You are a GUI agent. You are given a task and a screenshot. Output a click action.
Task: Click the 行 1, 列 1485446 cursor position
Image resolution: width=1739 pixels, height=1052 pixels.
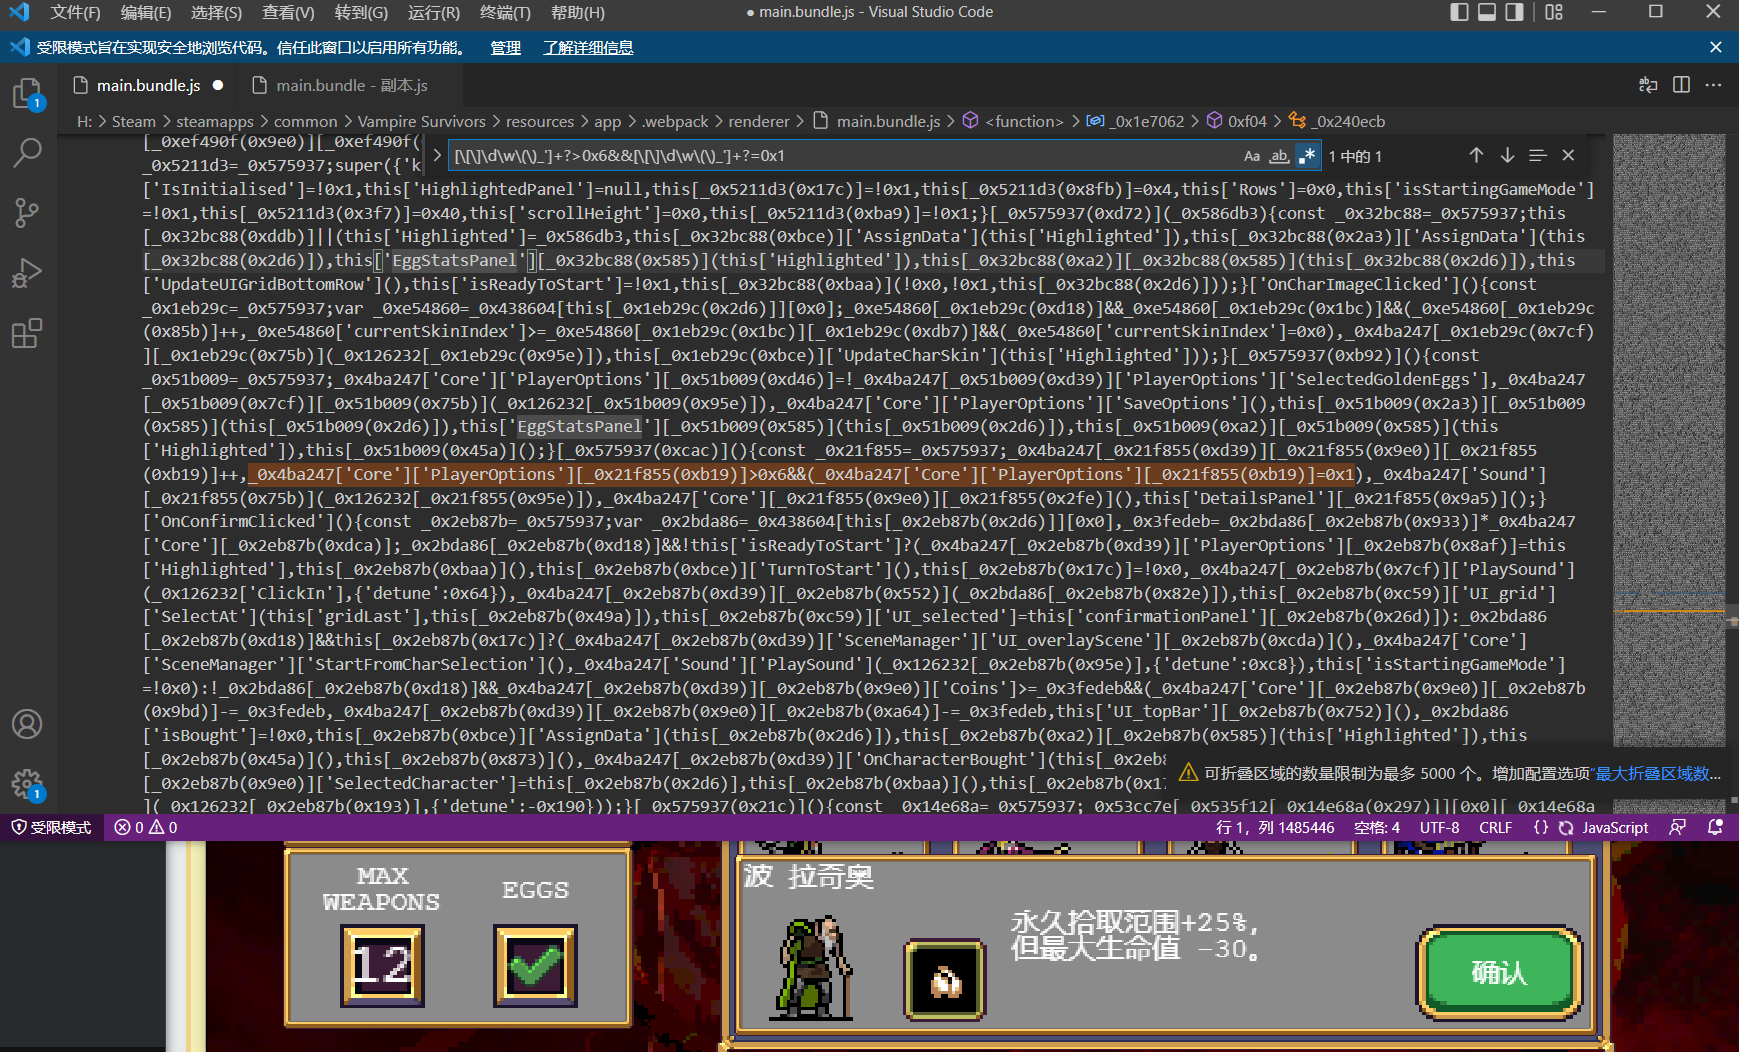click(1275, 827)
